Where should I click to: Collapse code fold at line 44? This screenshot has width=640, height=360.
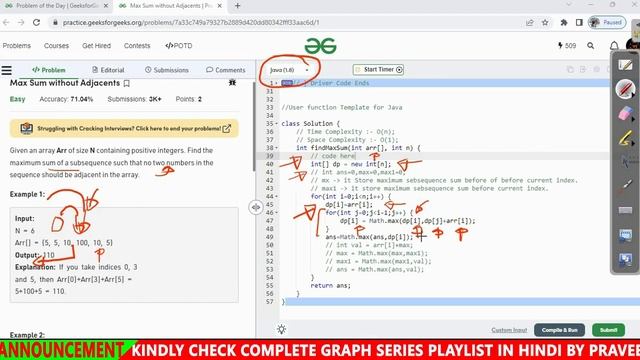click(276, 196)
